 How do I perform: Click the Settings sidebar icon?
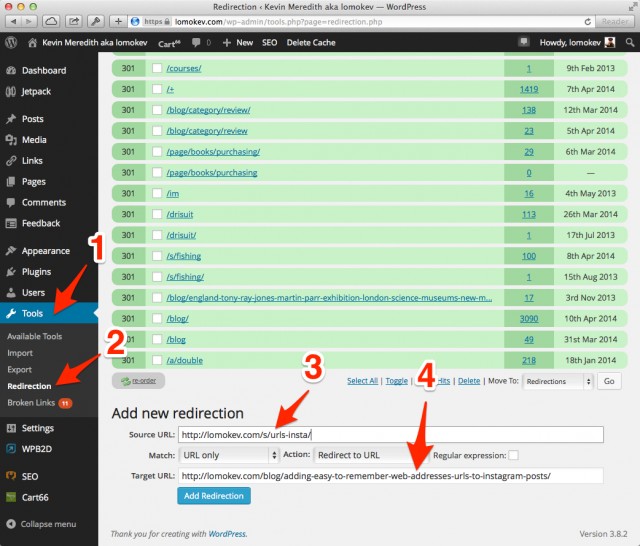[x=11, y=428]
